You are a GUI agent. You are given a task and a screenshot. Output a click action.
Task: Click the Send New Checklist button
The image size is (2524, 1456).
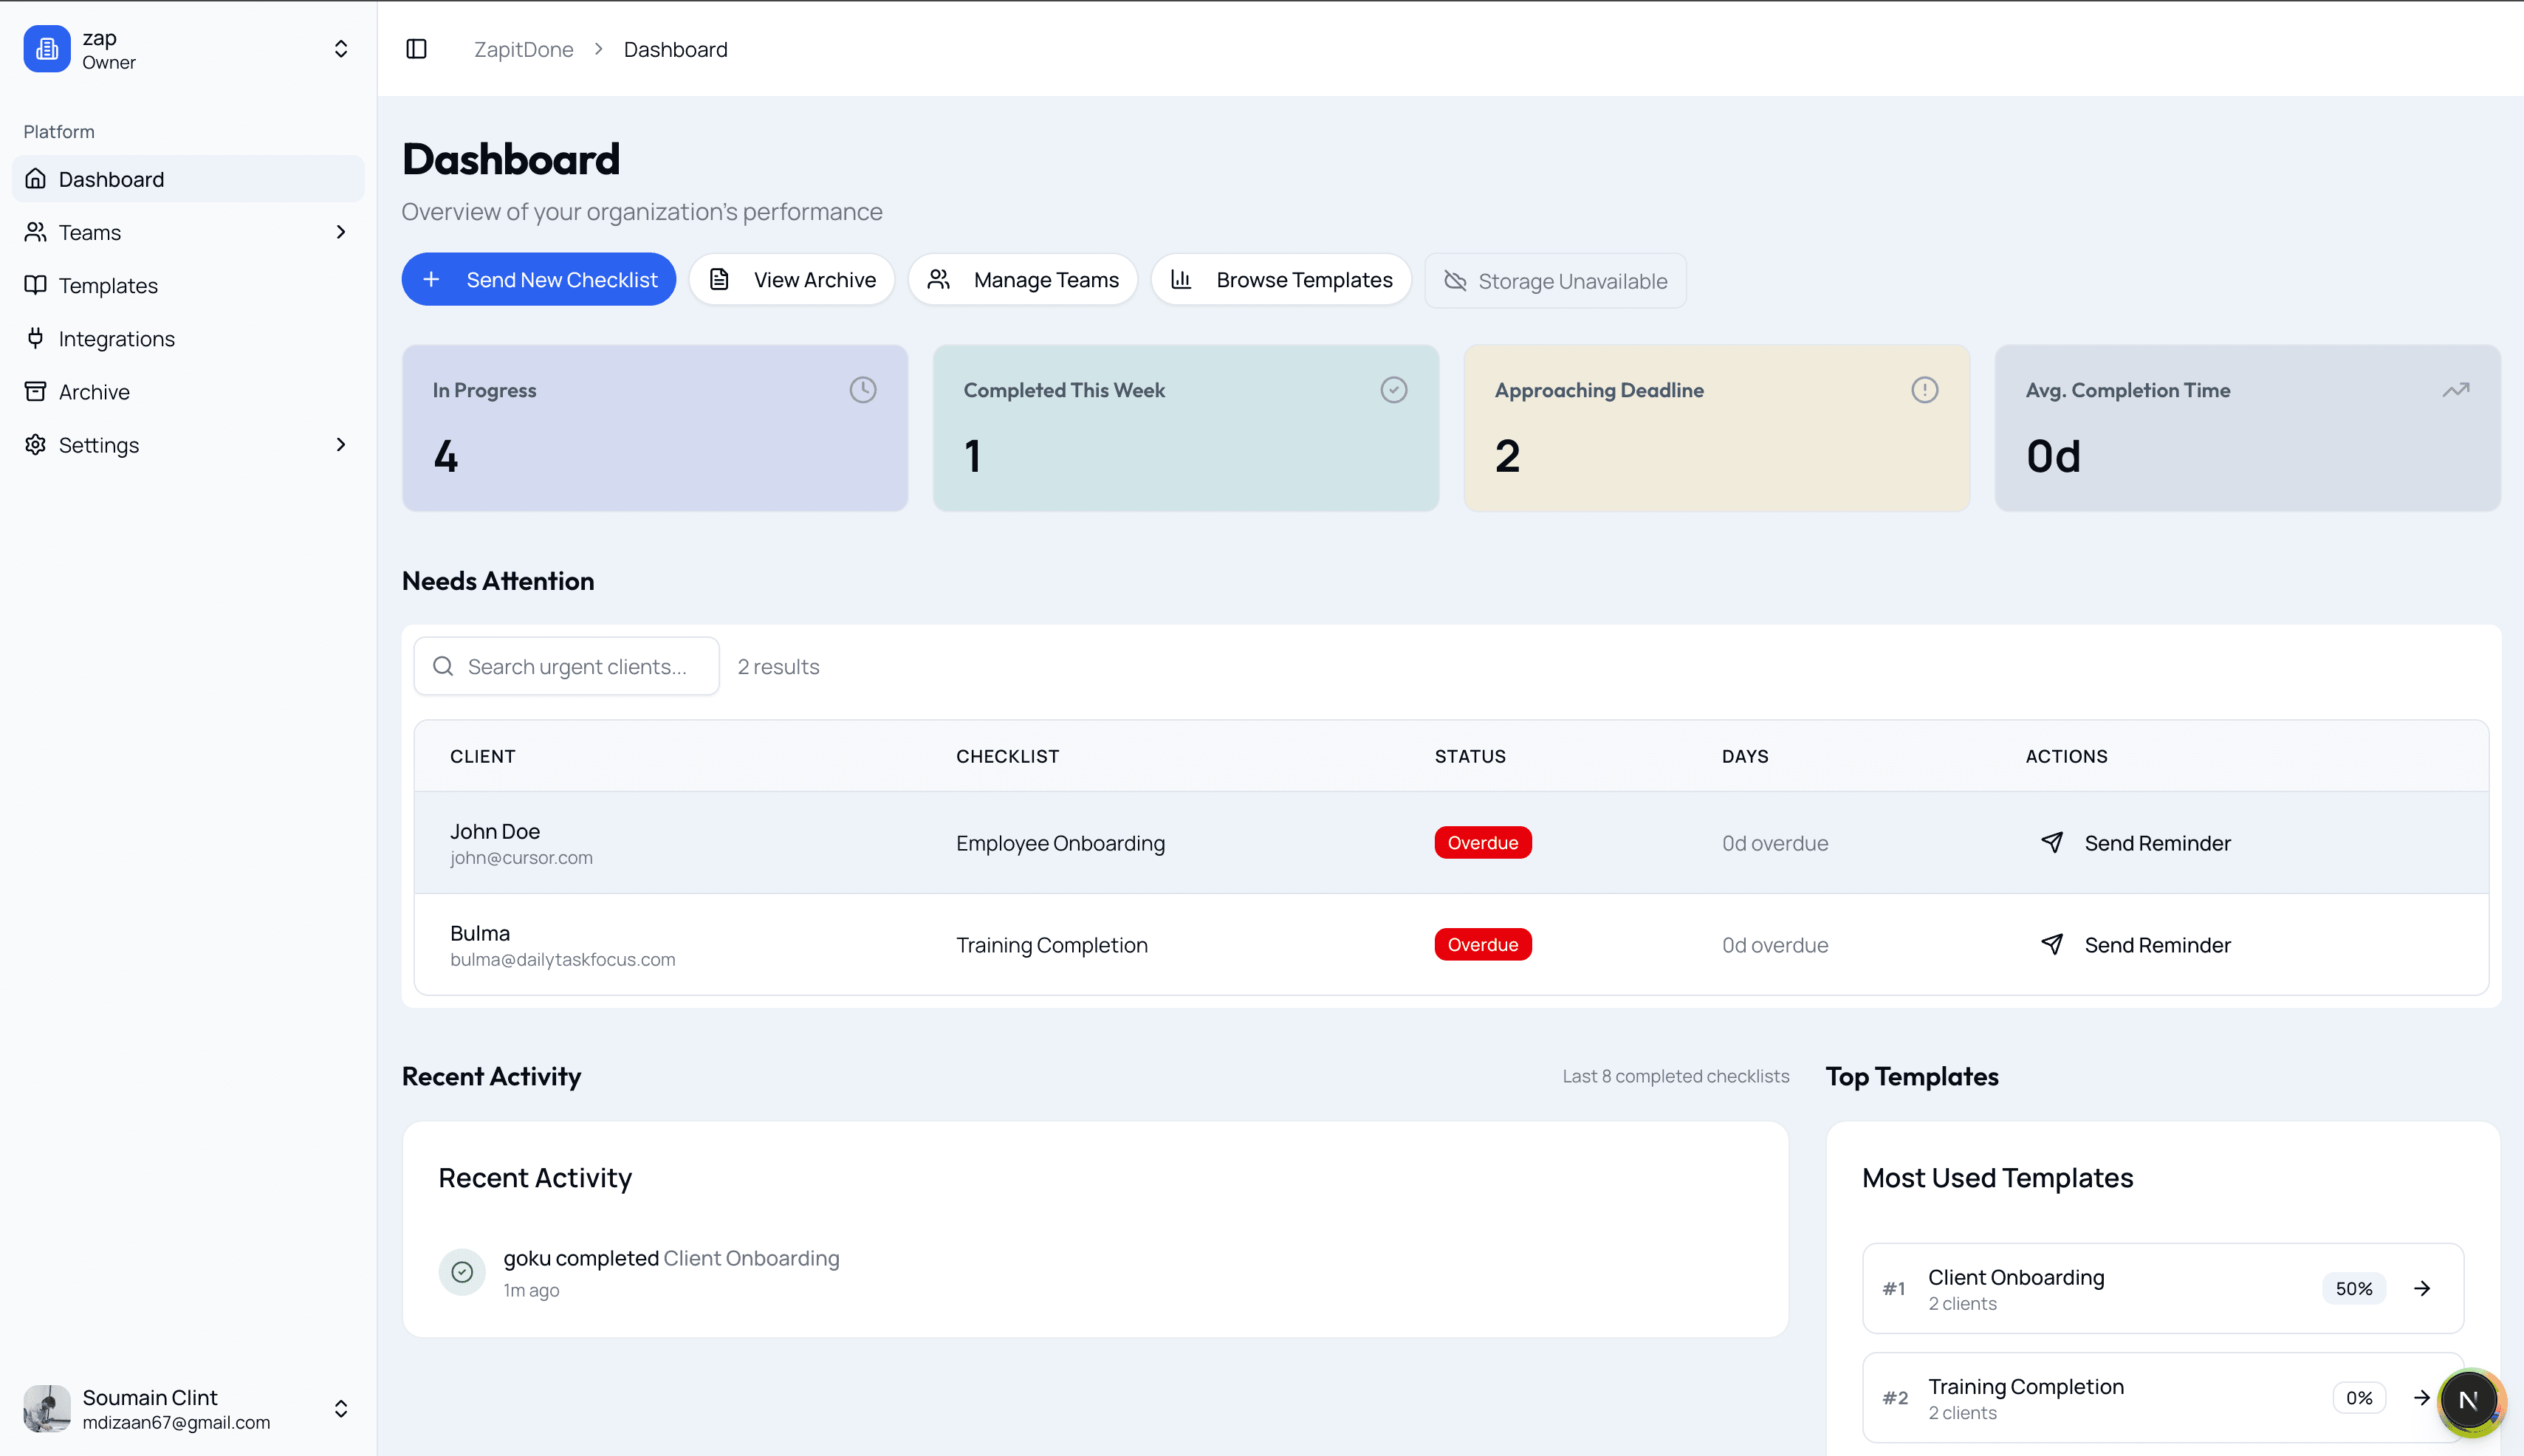click(x=539, y=279)
